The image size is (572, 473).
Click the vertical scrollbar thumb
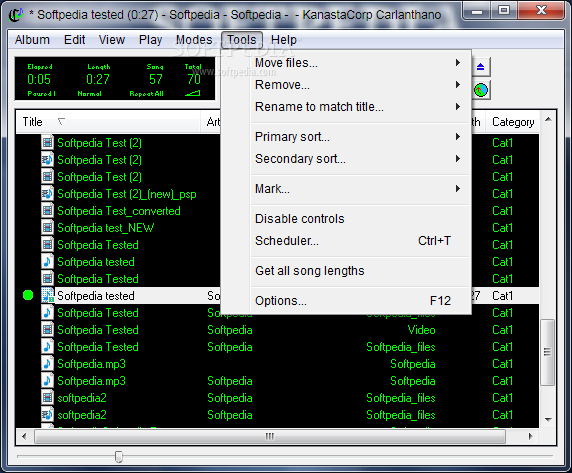[548, 352]
